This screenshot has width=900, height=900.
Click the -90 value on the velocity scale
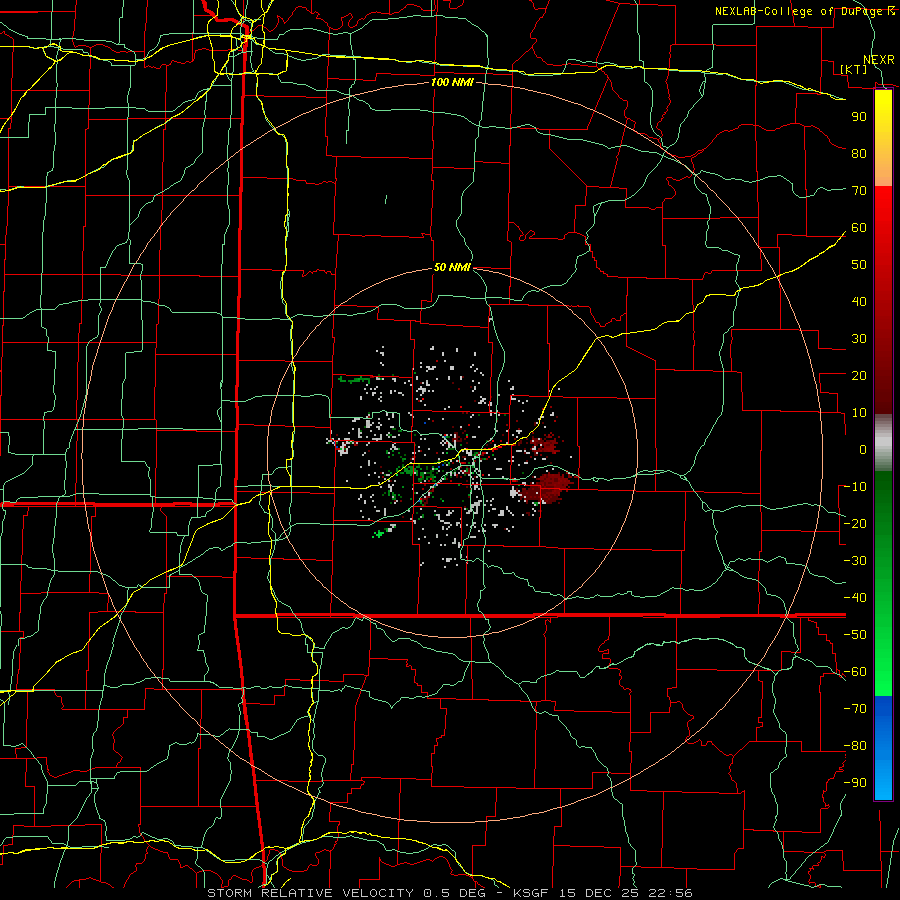click(x=855, y=783)
